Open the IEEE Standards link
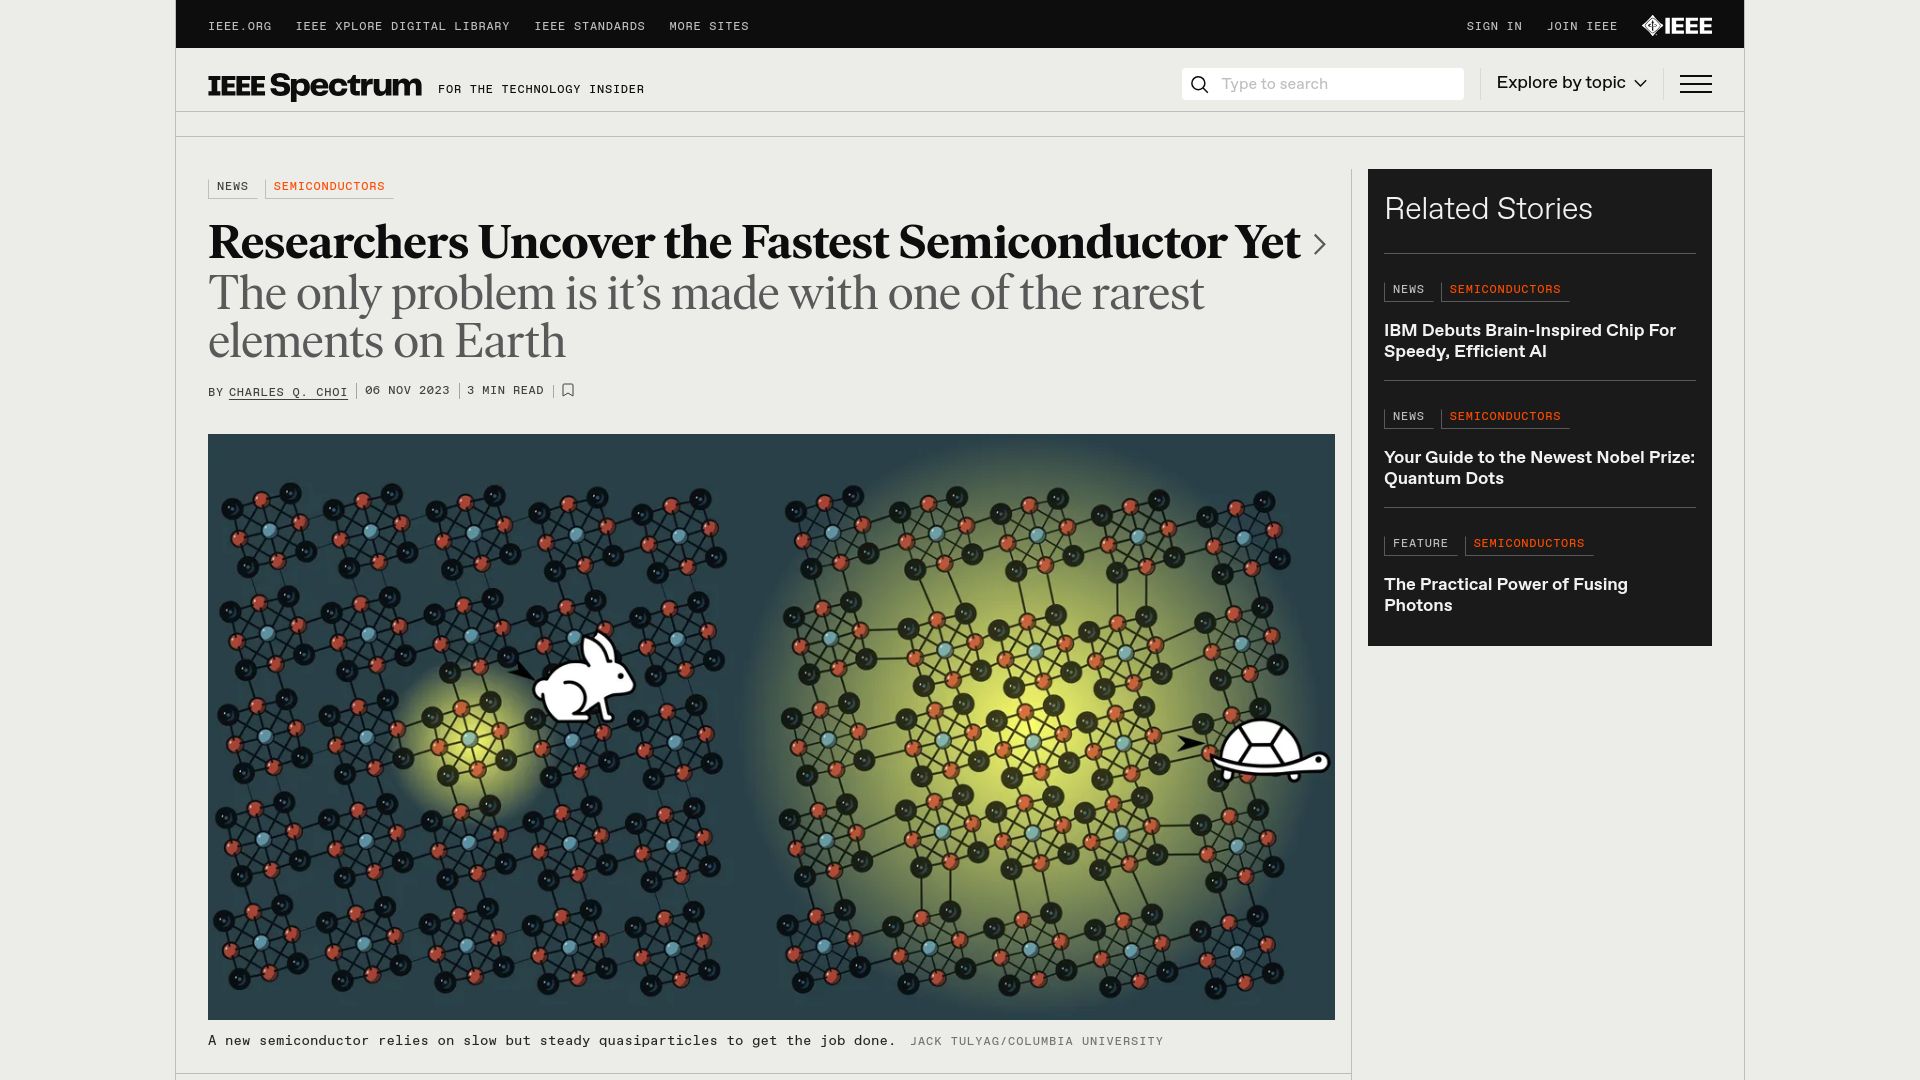 click(x=589, y=26)
